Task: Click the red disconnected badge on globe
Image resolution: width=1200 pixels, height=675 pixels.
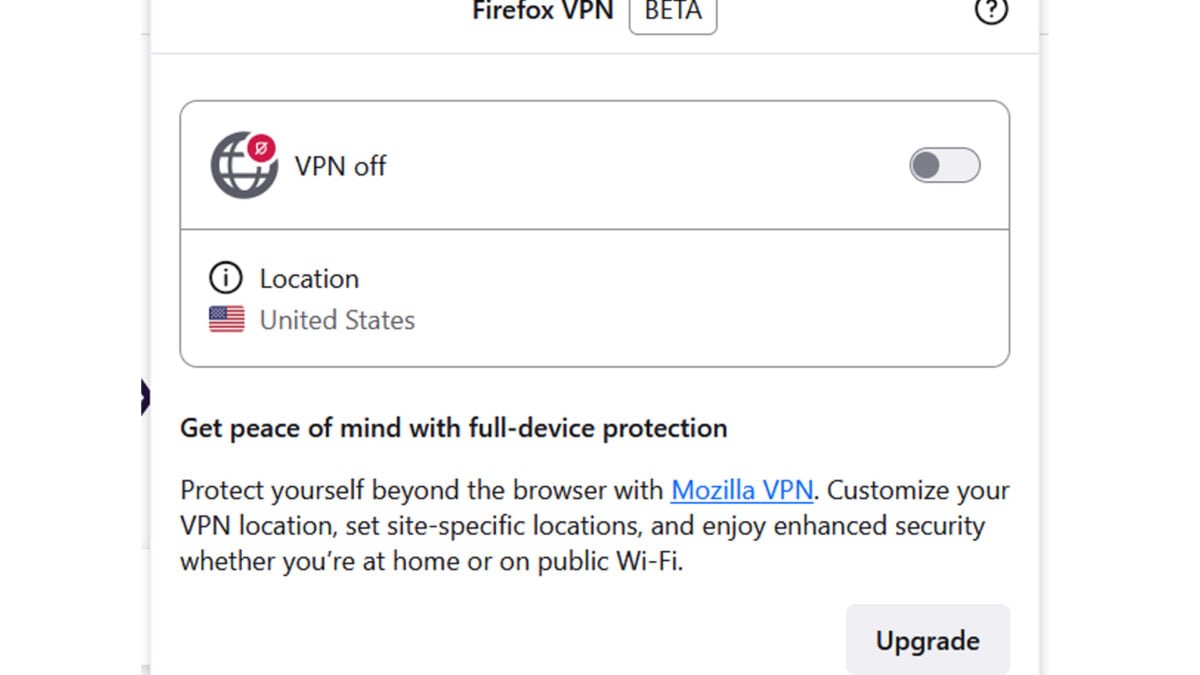Action: coord(262,148)
